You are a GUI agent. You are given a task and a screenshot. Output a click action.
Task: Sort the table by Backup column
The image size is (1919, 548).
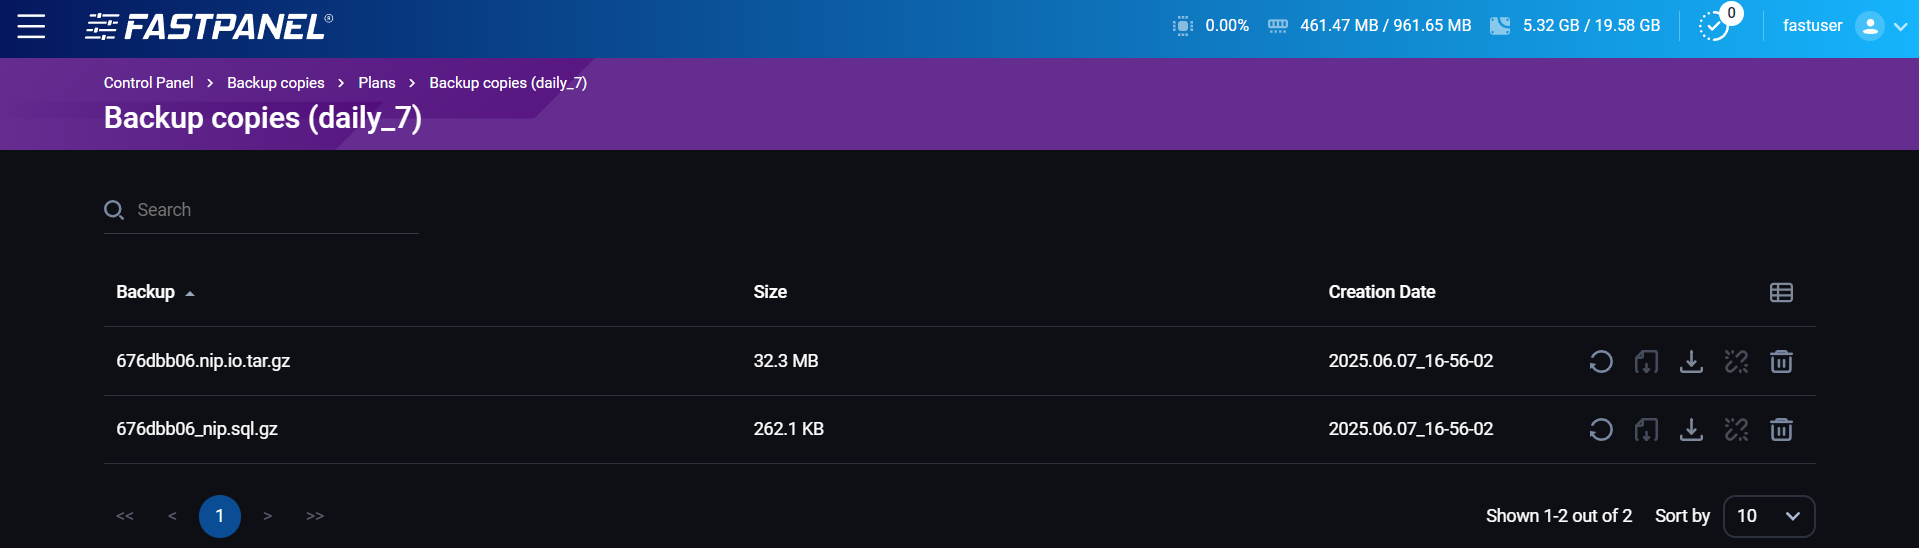click(x=146, y=292)
